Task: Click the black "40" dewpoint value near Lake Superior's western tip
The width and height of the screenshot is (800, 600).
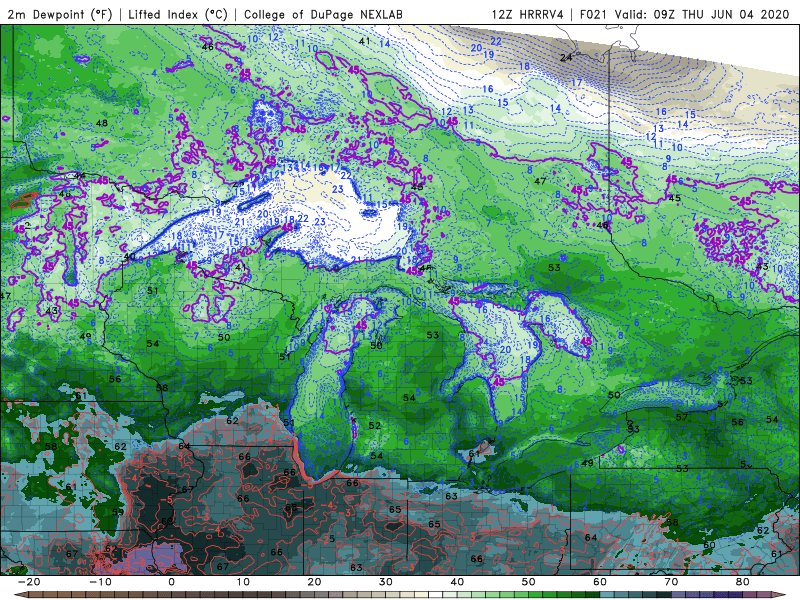Action: pos(129,257)
